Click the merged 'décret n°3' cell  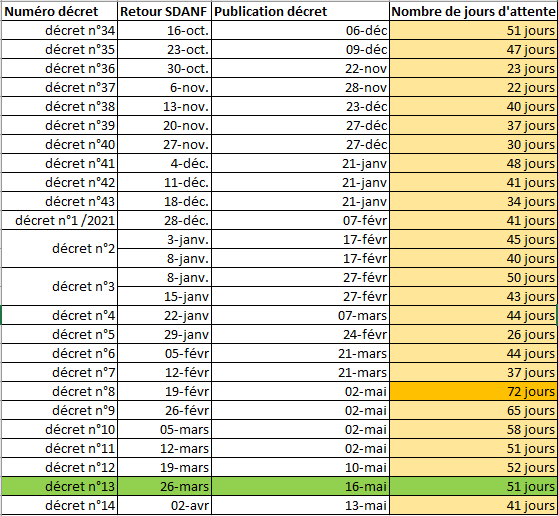59,286
